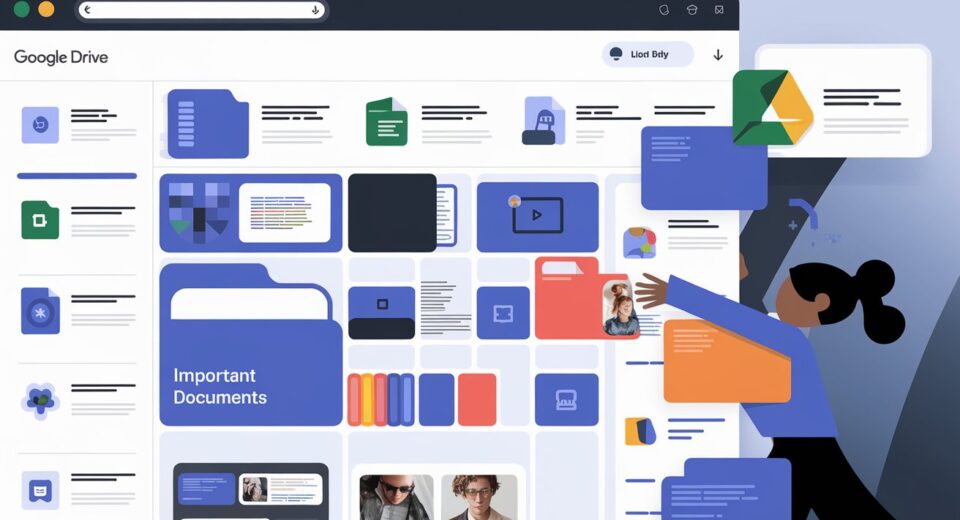Viewport: 960px width, 520px height.
Task: Open the Liod Brly account pill
Action: coord(648,54)
